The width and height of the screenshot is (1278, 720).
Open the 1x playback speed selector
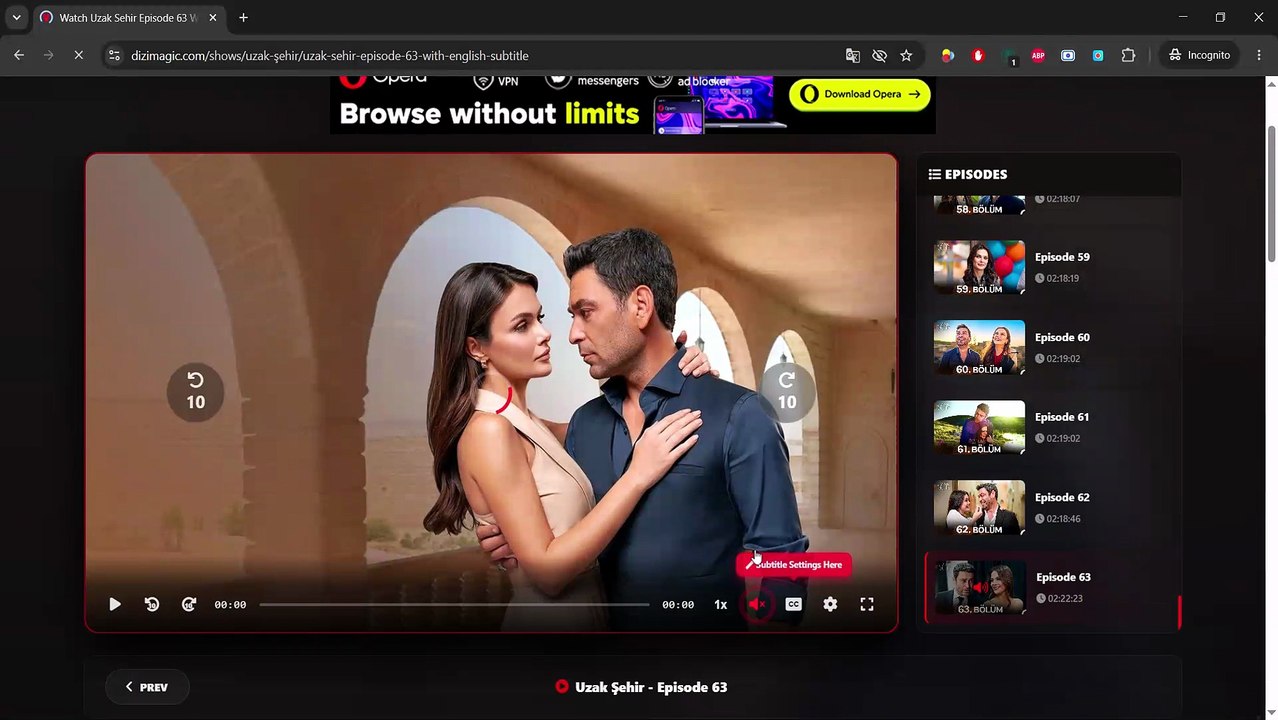(x=720, y=604)
